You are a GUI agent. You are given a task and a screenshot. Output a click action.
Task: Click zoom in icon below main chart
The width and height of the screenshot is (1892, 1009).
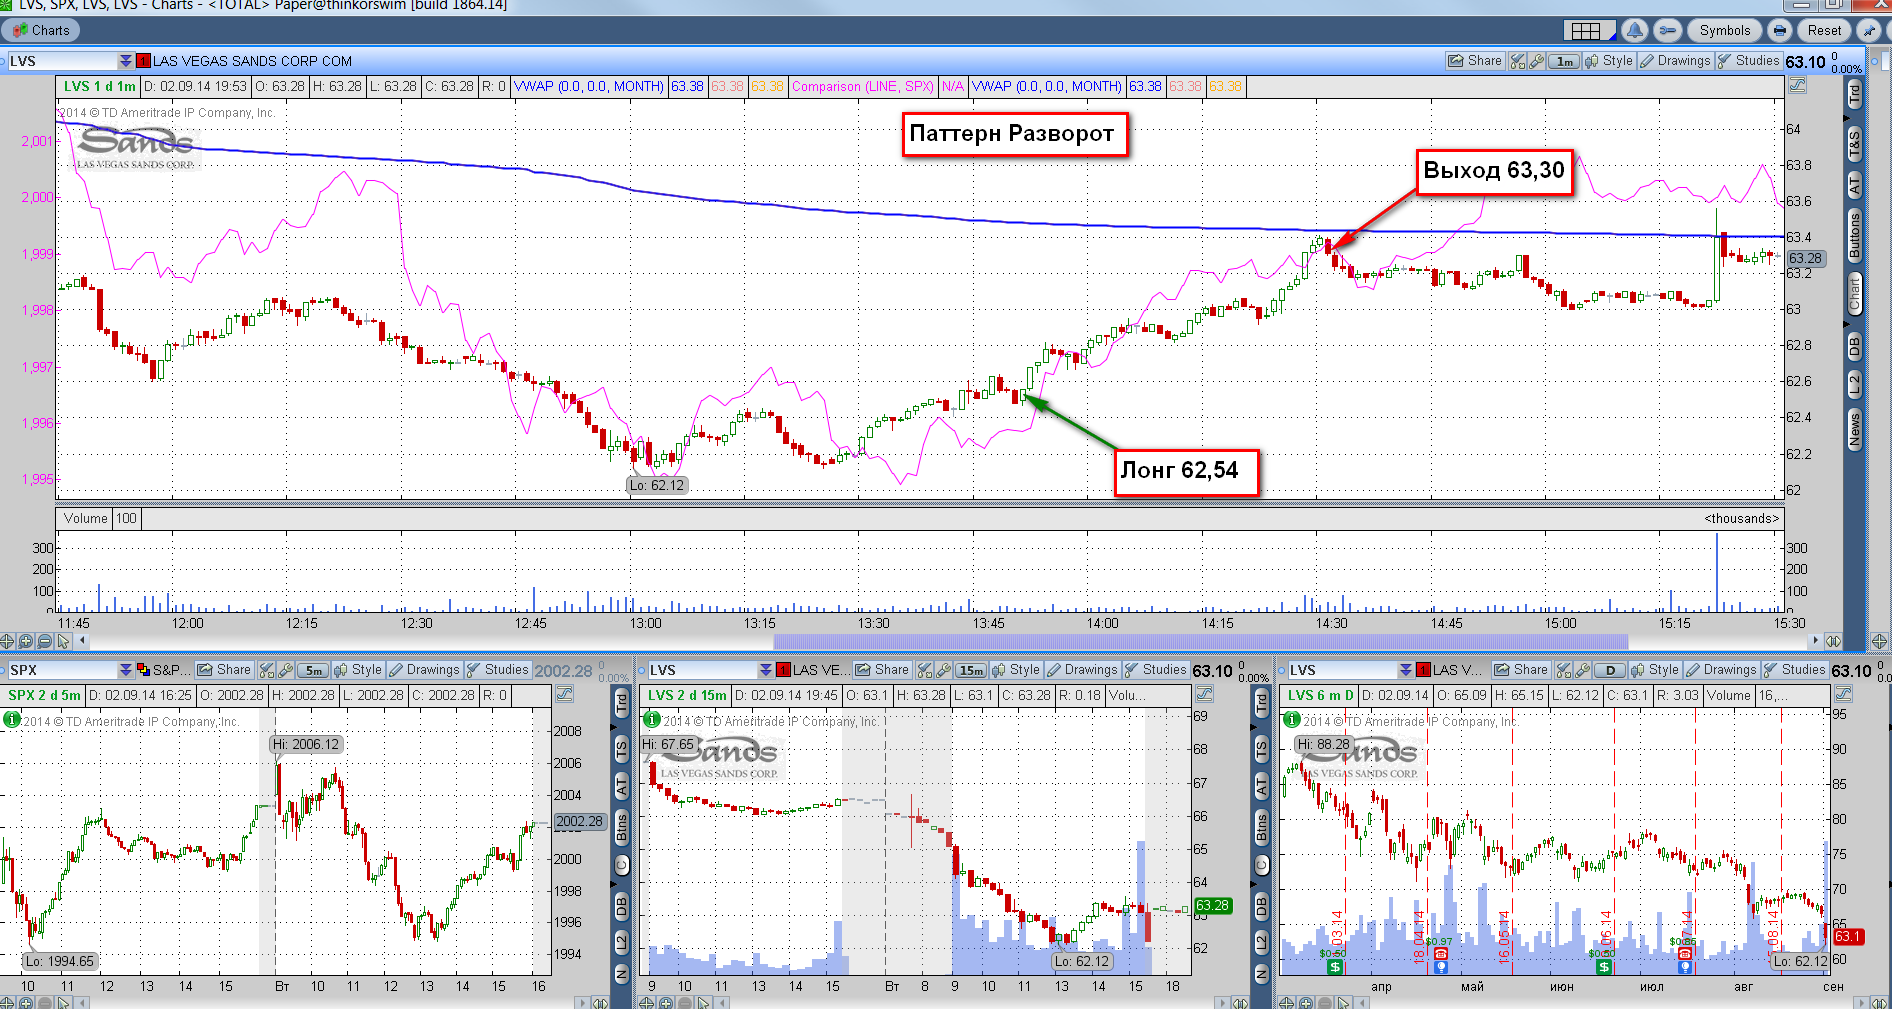click(x=26, y=641)
